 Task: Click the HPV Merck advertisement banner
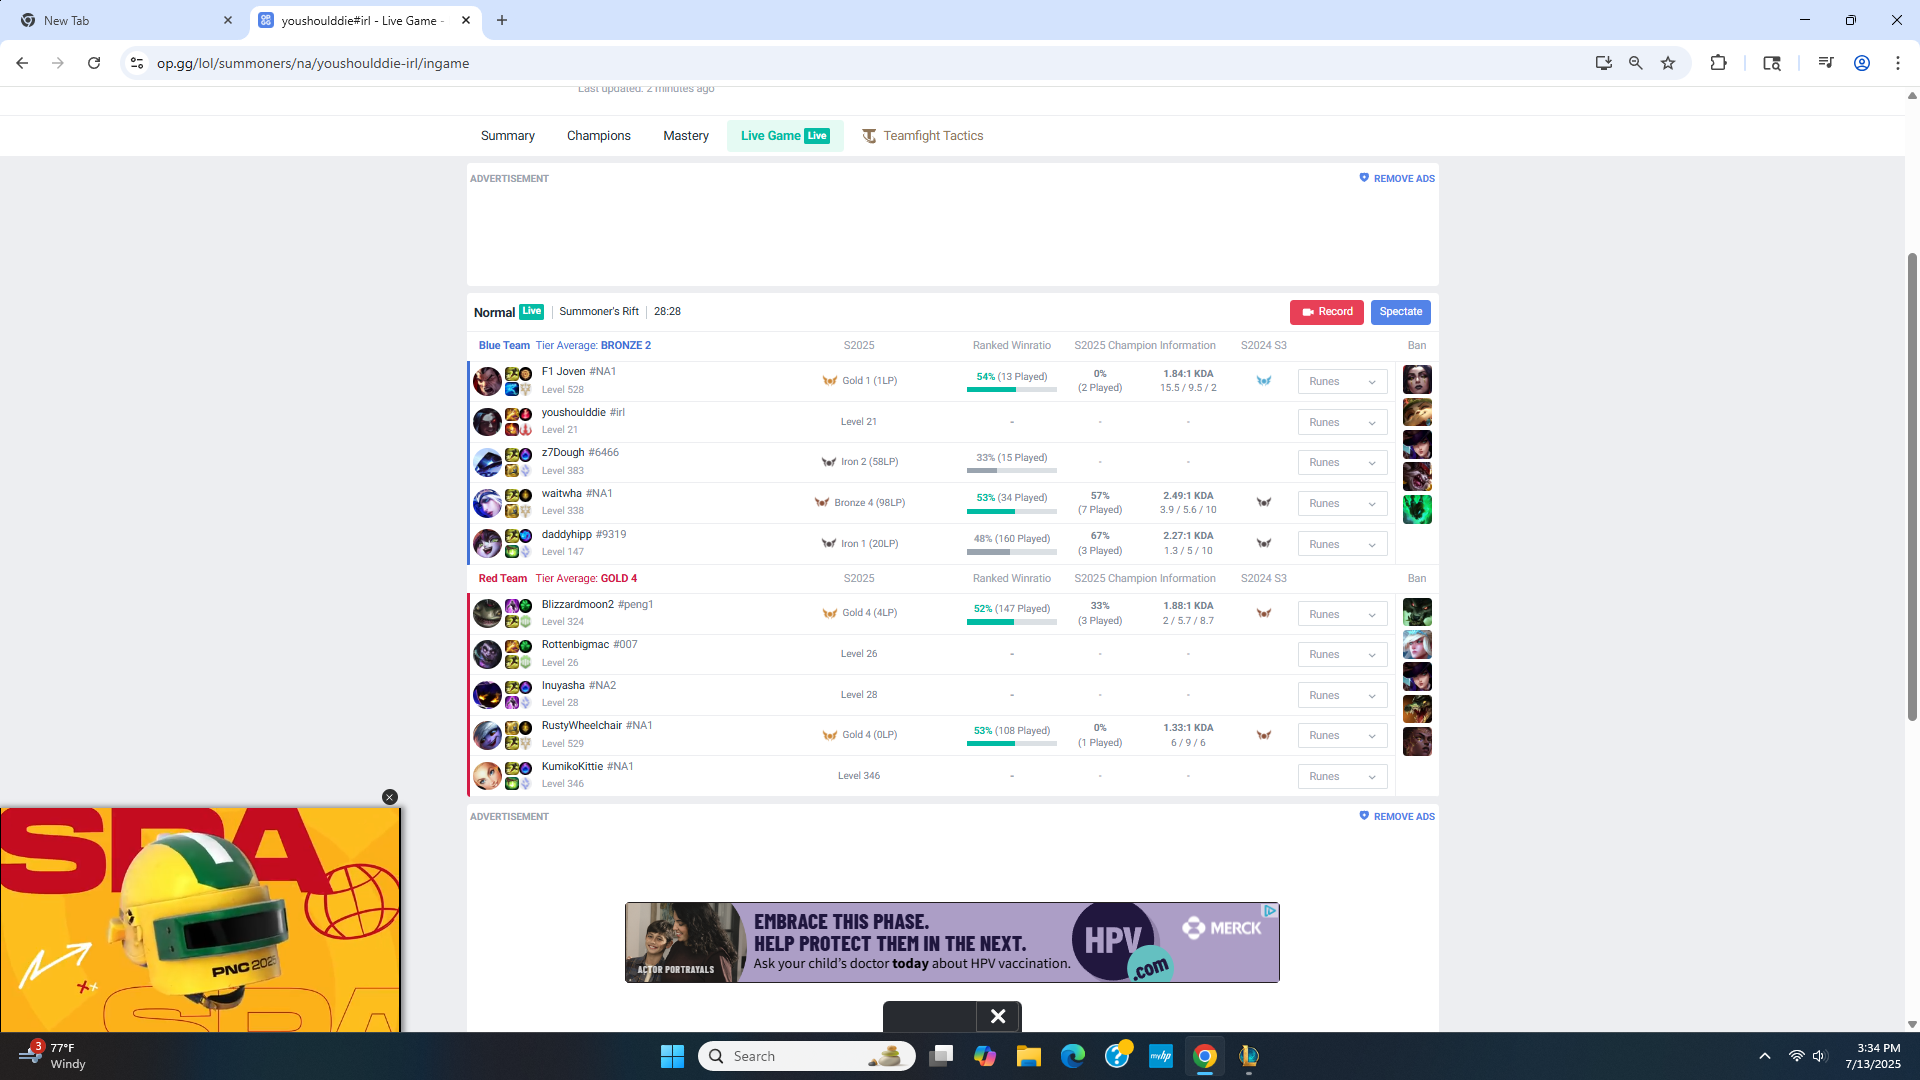point(952,942)
